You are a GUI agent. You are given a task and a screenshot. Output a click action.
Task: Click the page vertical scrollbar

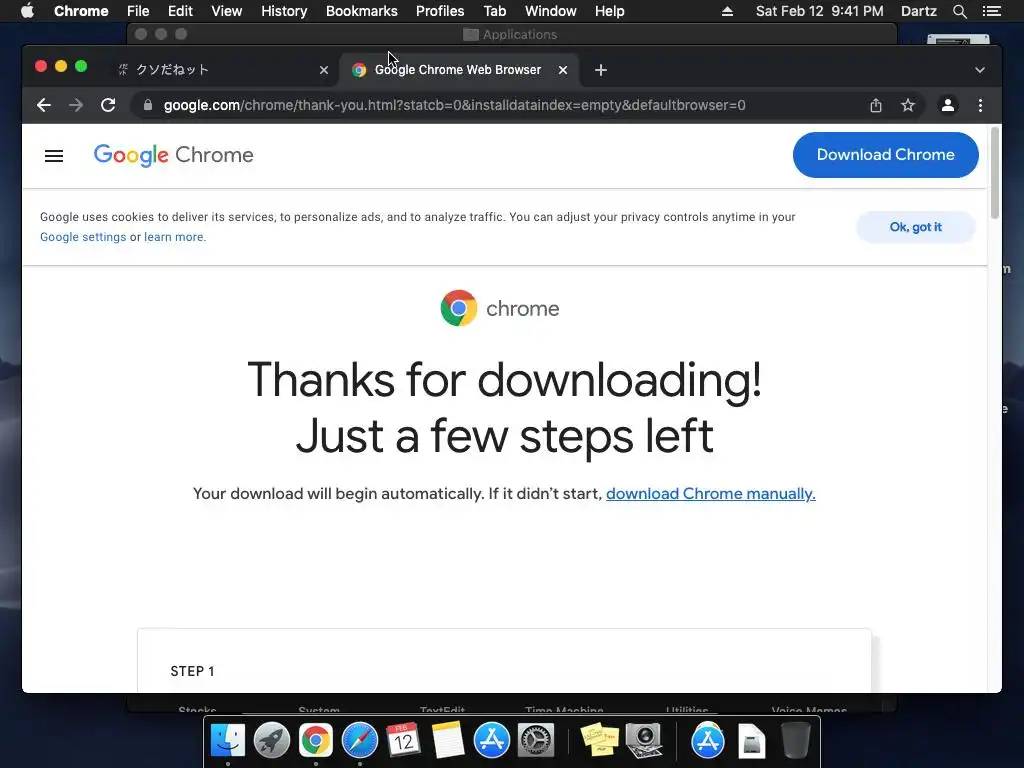tap(995, 173)
